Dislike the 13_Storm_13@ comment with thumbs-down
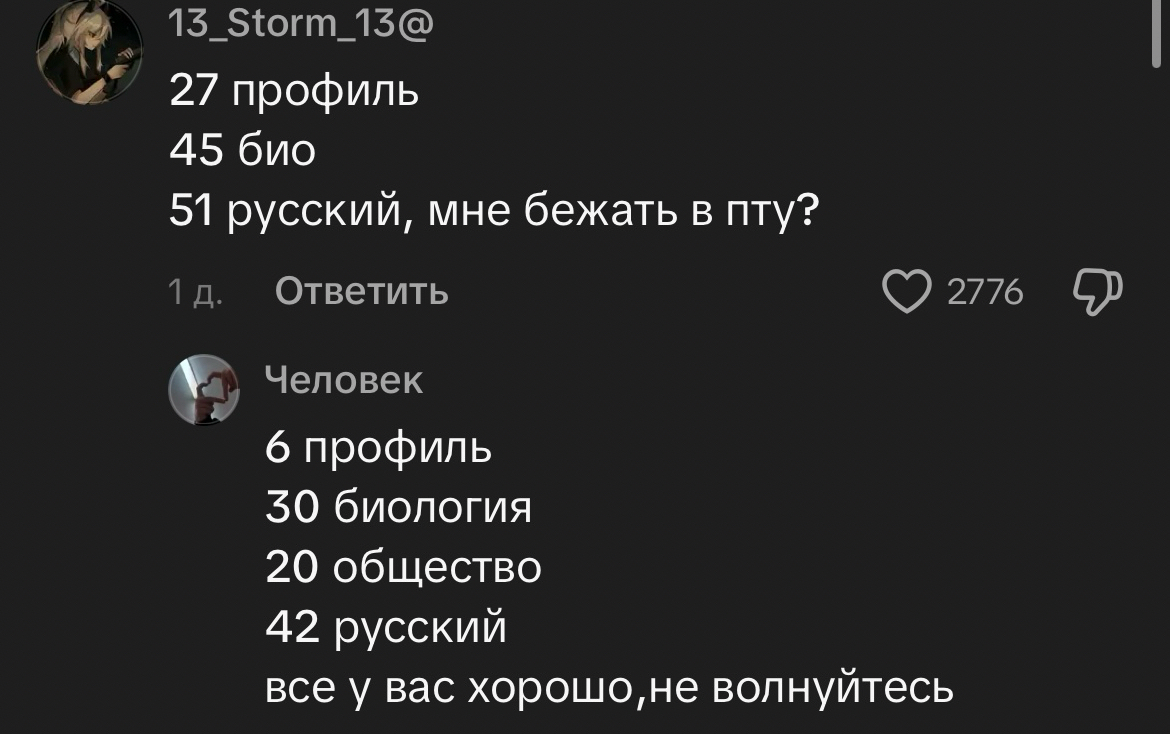This screenshot has height=734, width=1170. pos(1097,292)
